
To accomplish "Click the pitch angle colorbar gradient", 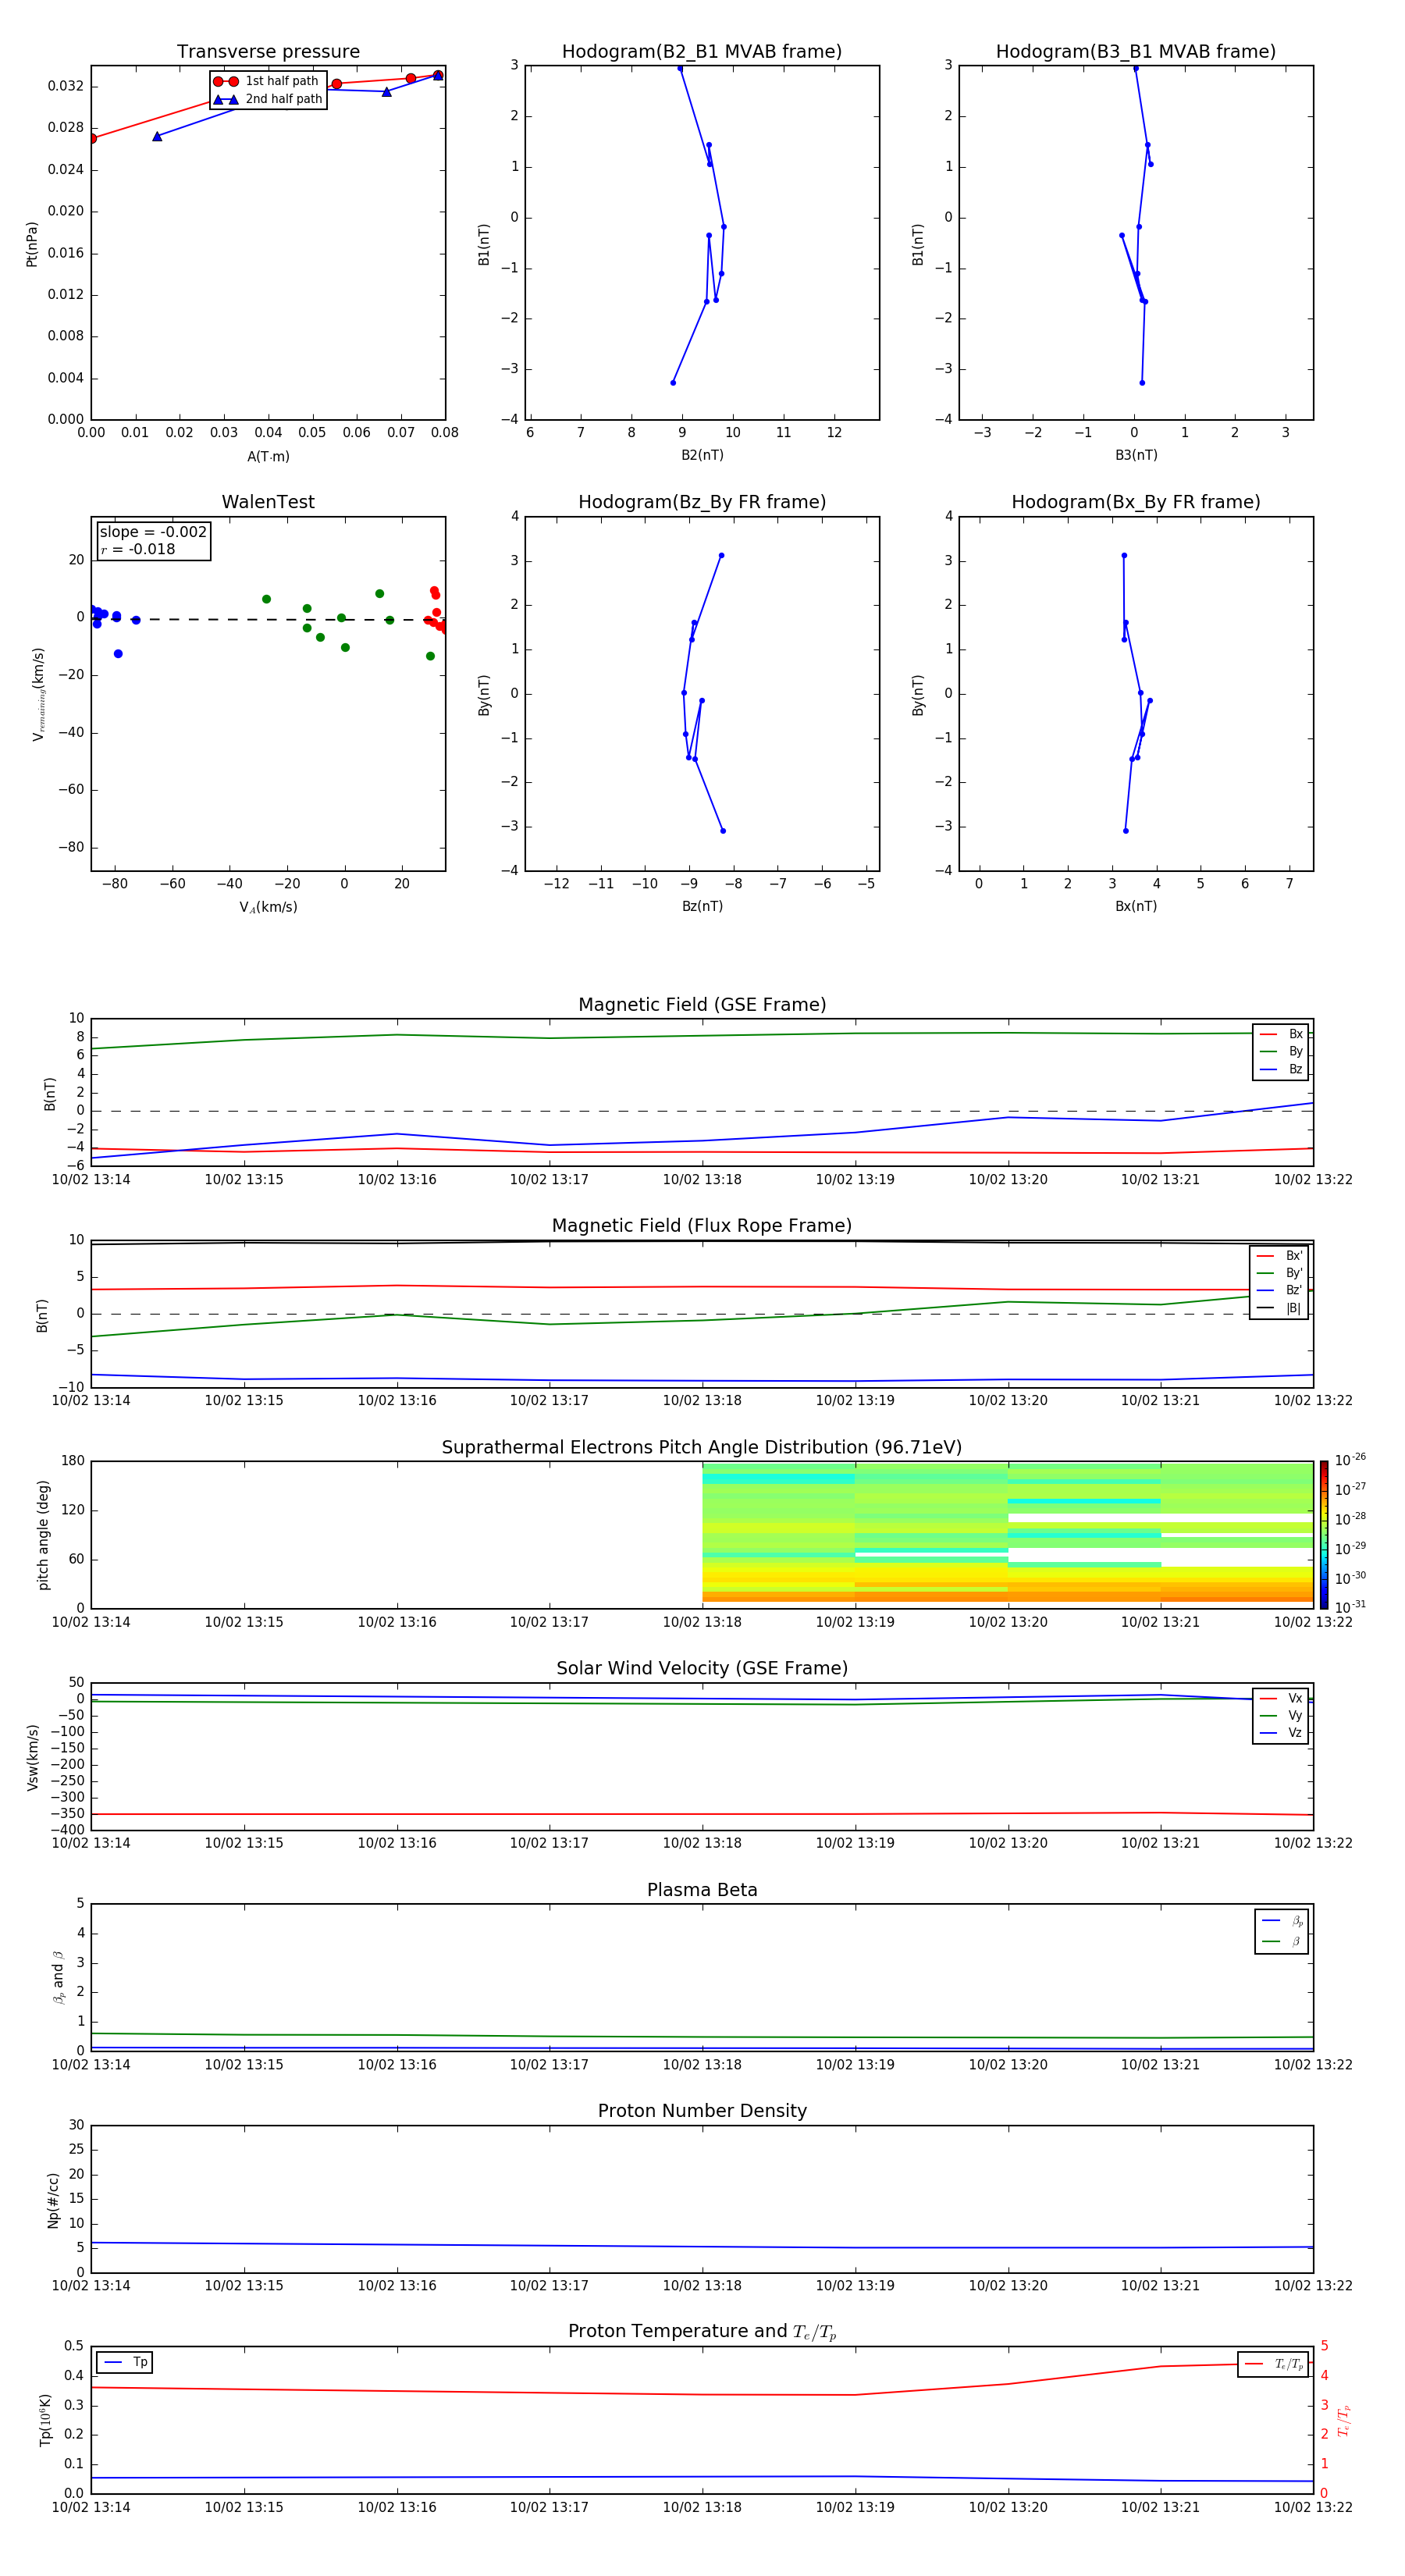I will [1324, 1535].
